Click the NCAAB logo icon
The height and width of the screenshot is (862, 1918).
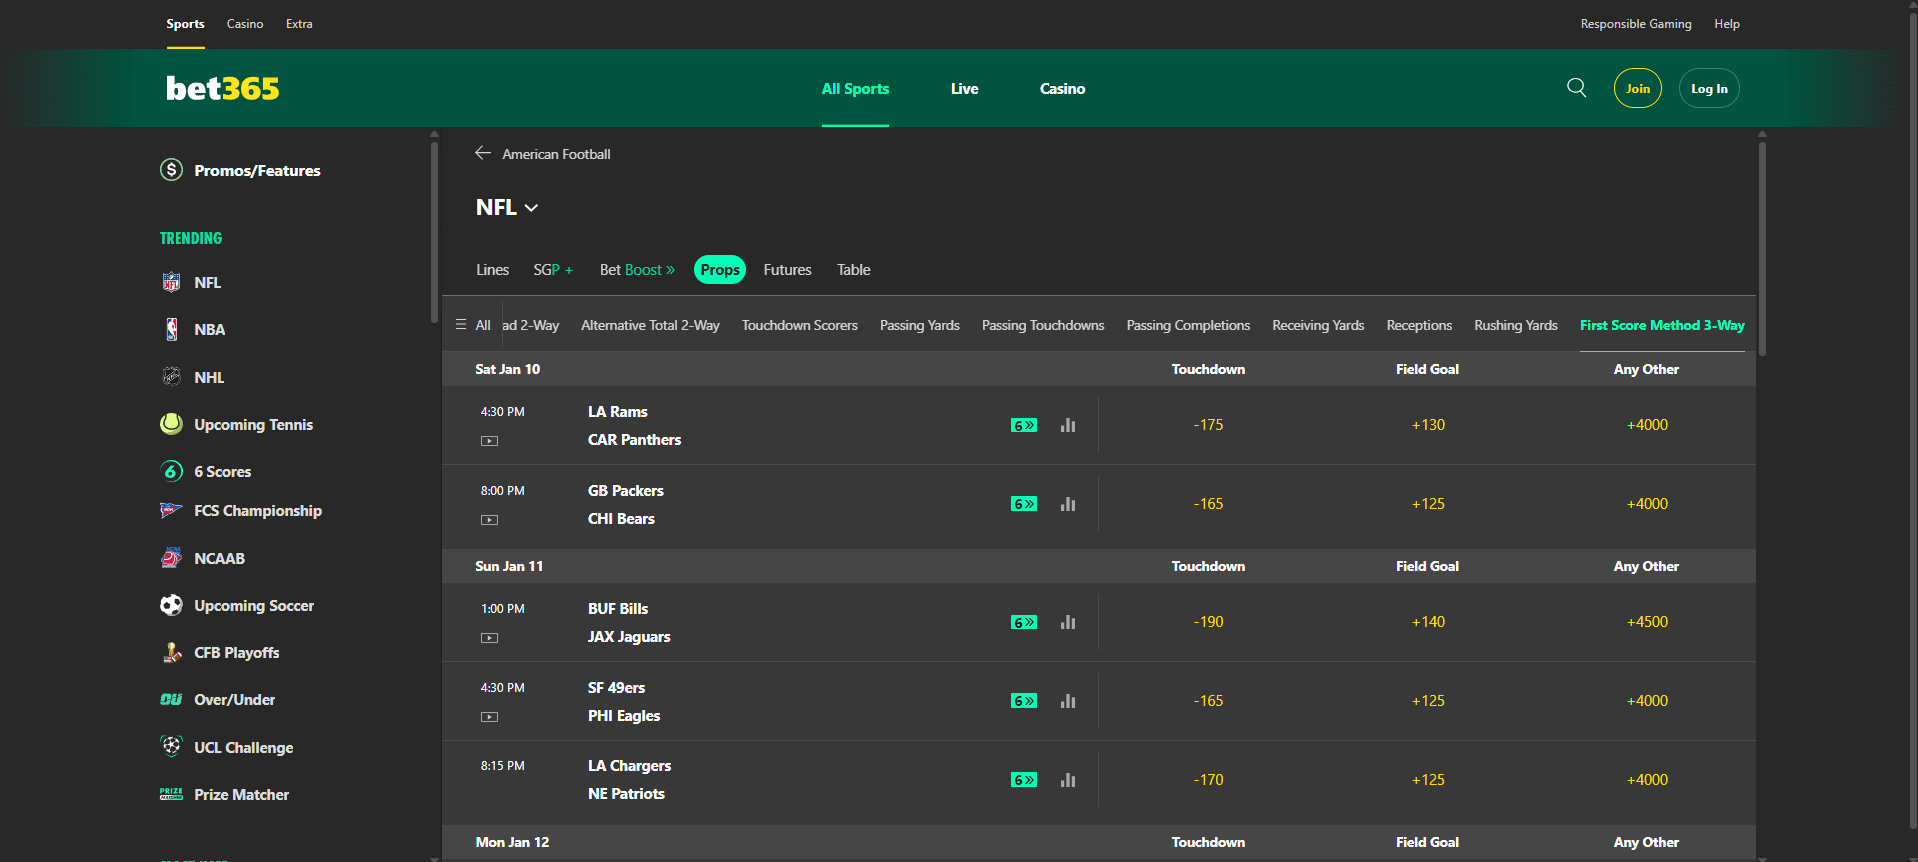click(x=171, y=558)
